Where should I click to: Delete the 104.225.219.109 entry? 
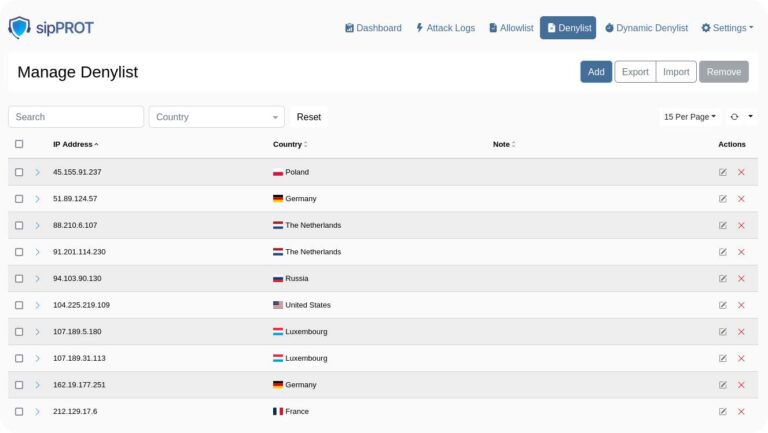(x=741, y=305)
